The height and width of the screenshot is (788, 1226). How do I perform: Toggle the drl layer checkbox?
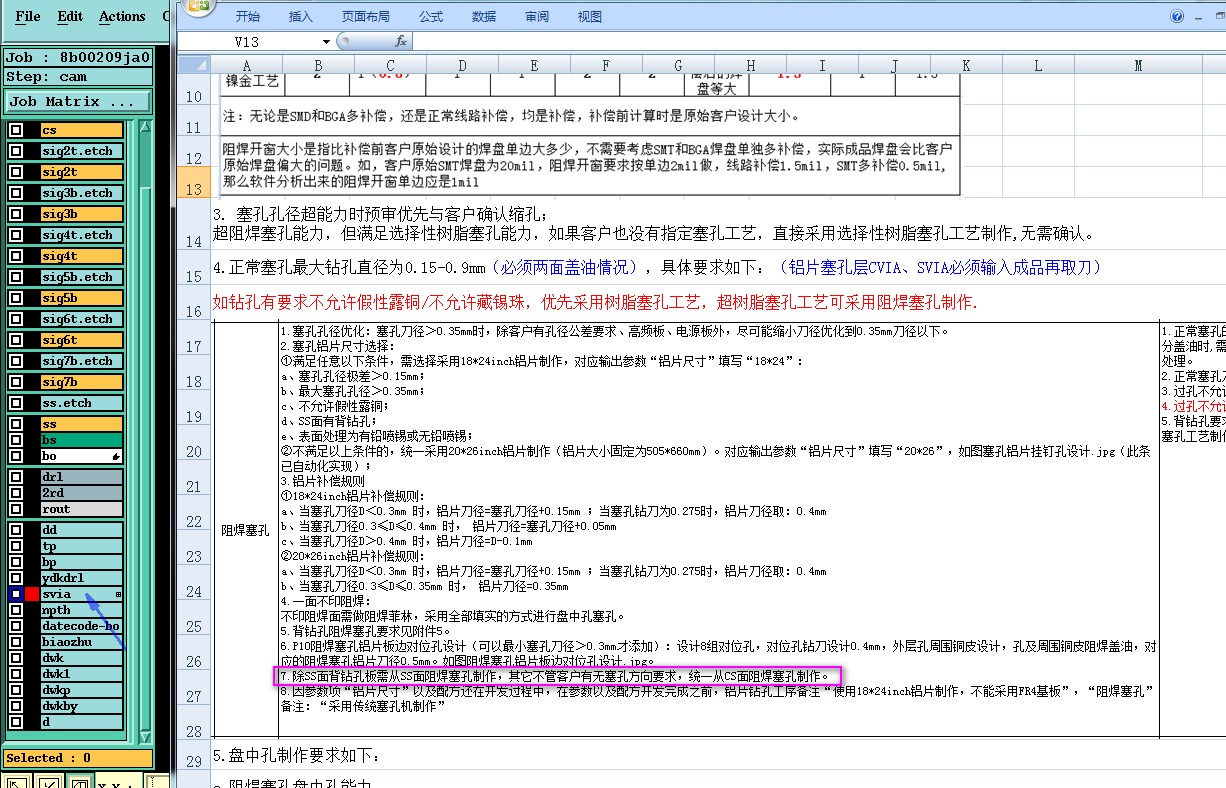pos(16,477)
